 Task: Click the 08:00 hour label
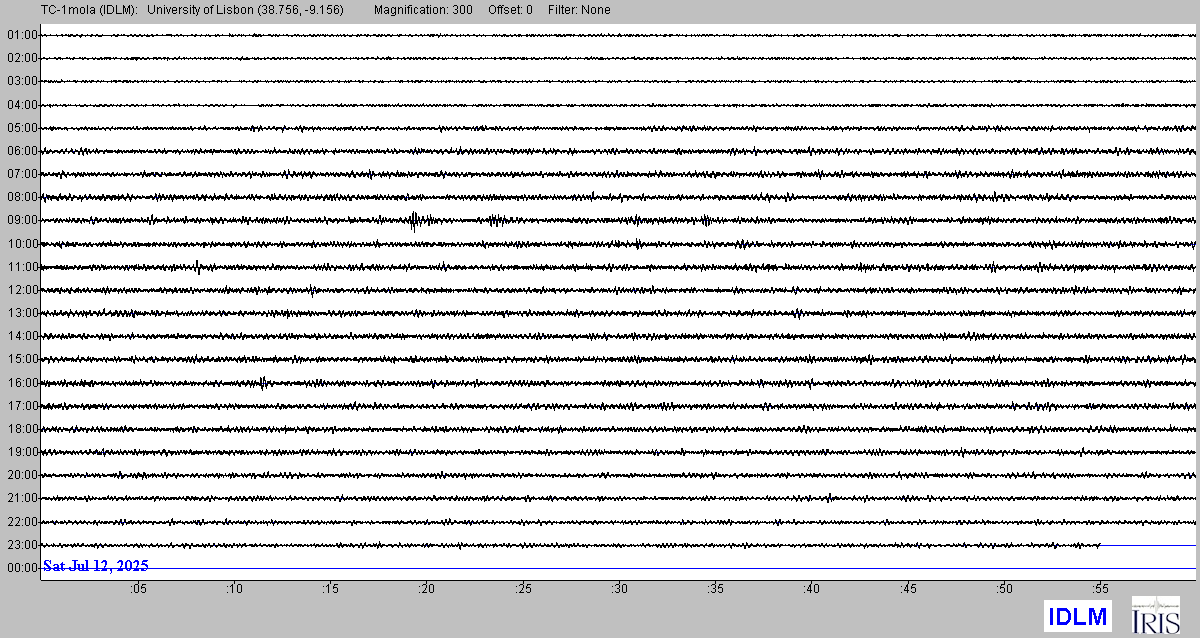(22, 197)
